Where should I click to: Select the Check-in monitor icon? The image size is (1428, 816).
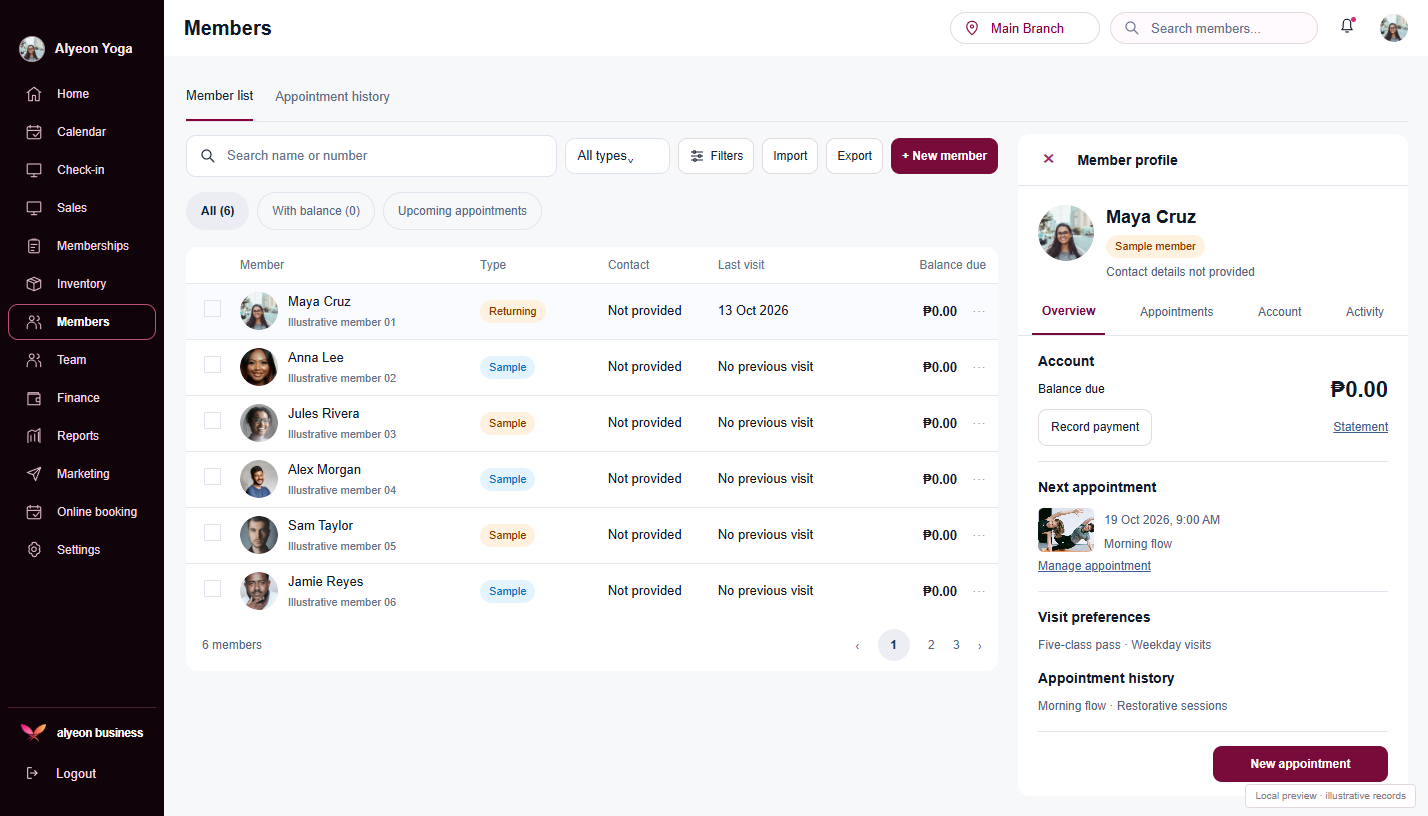point(34,170)
